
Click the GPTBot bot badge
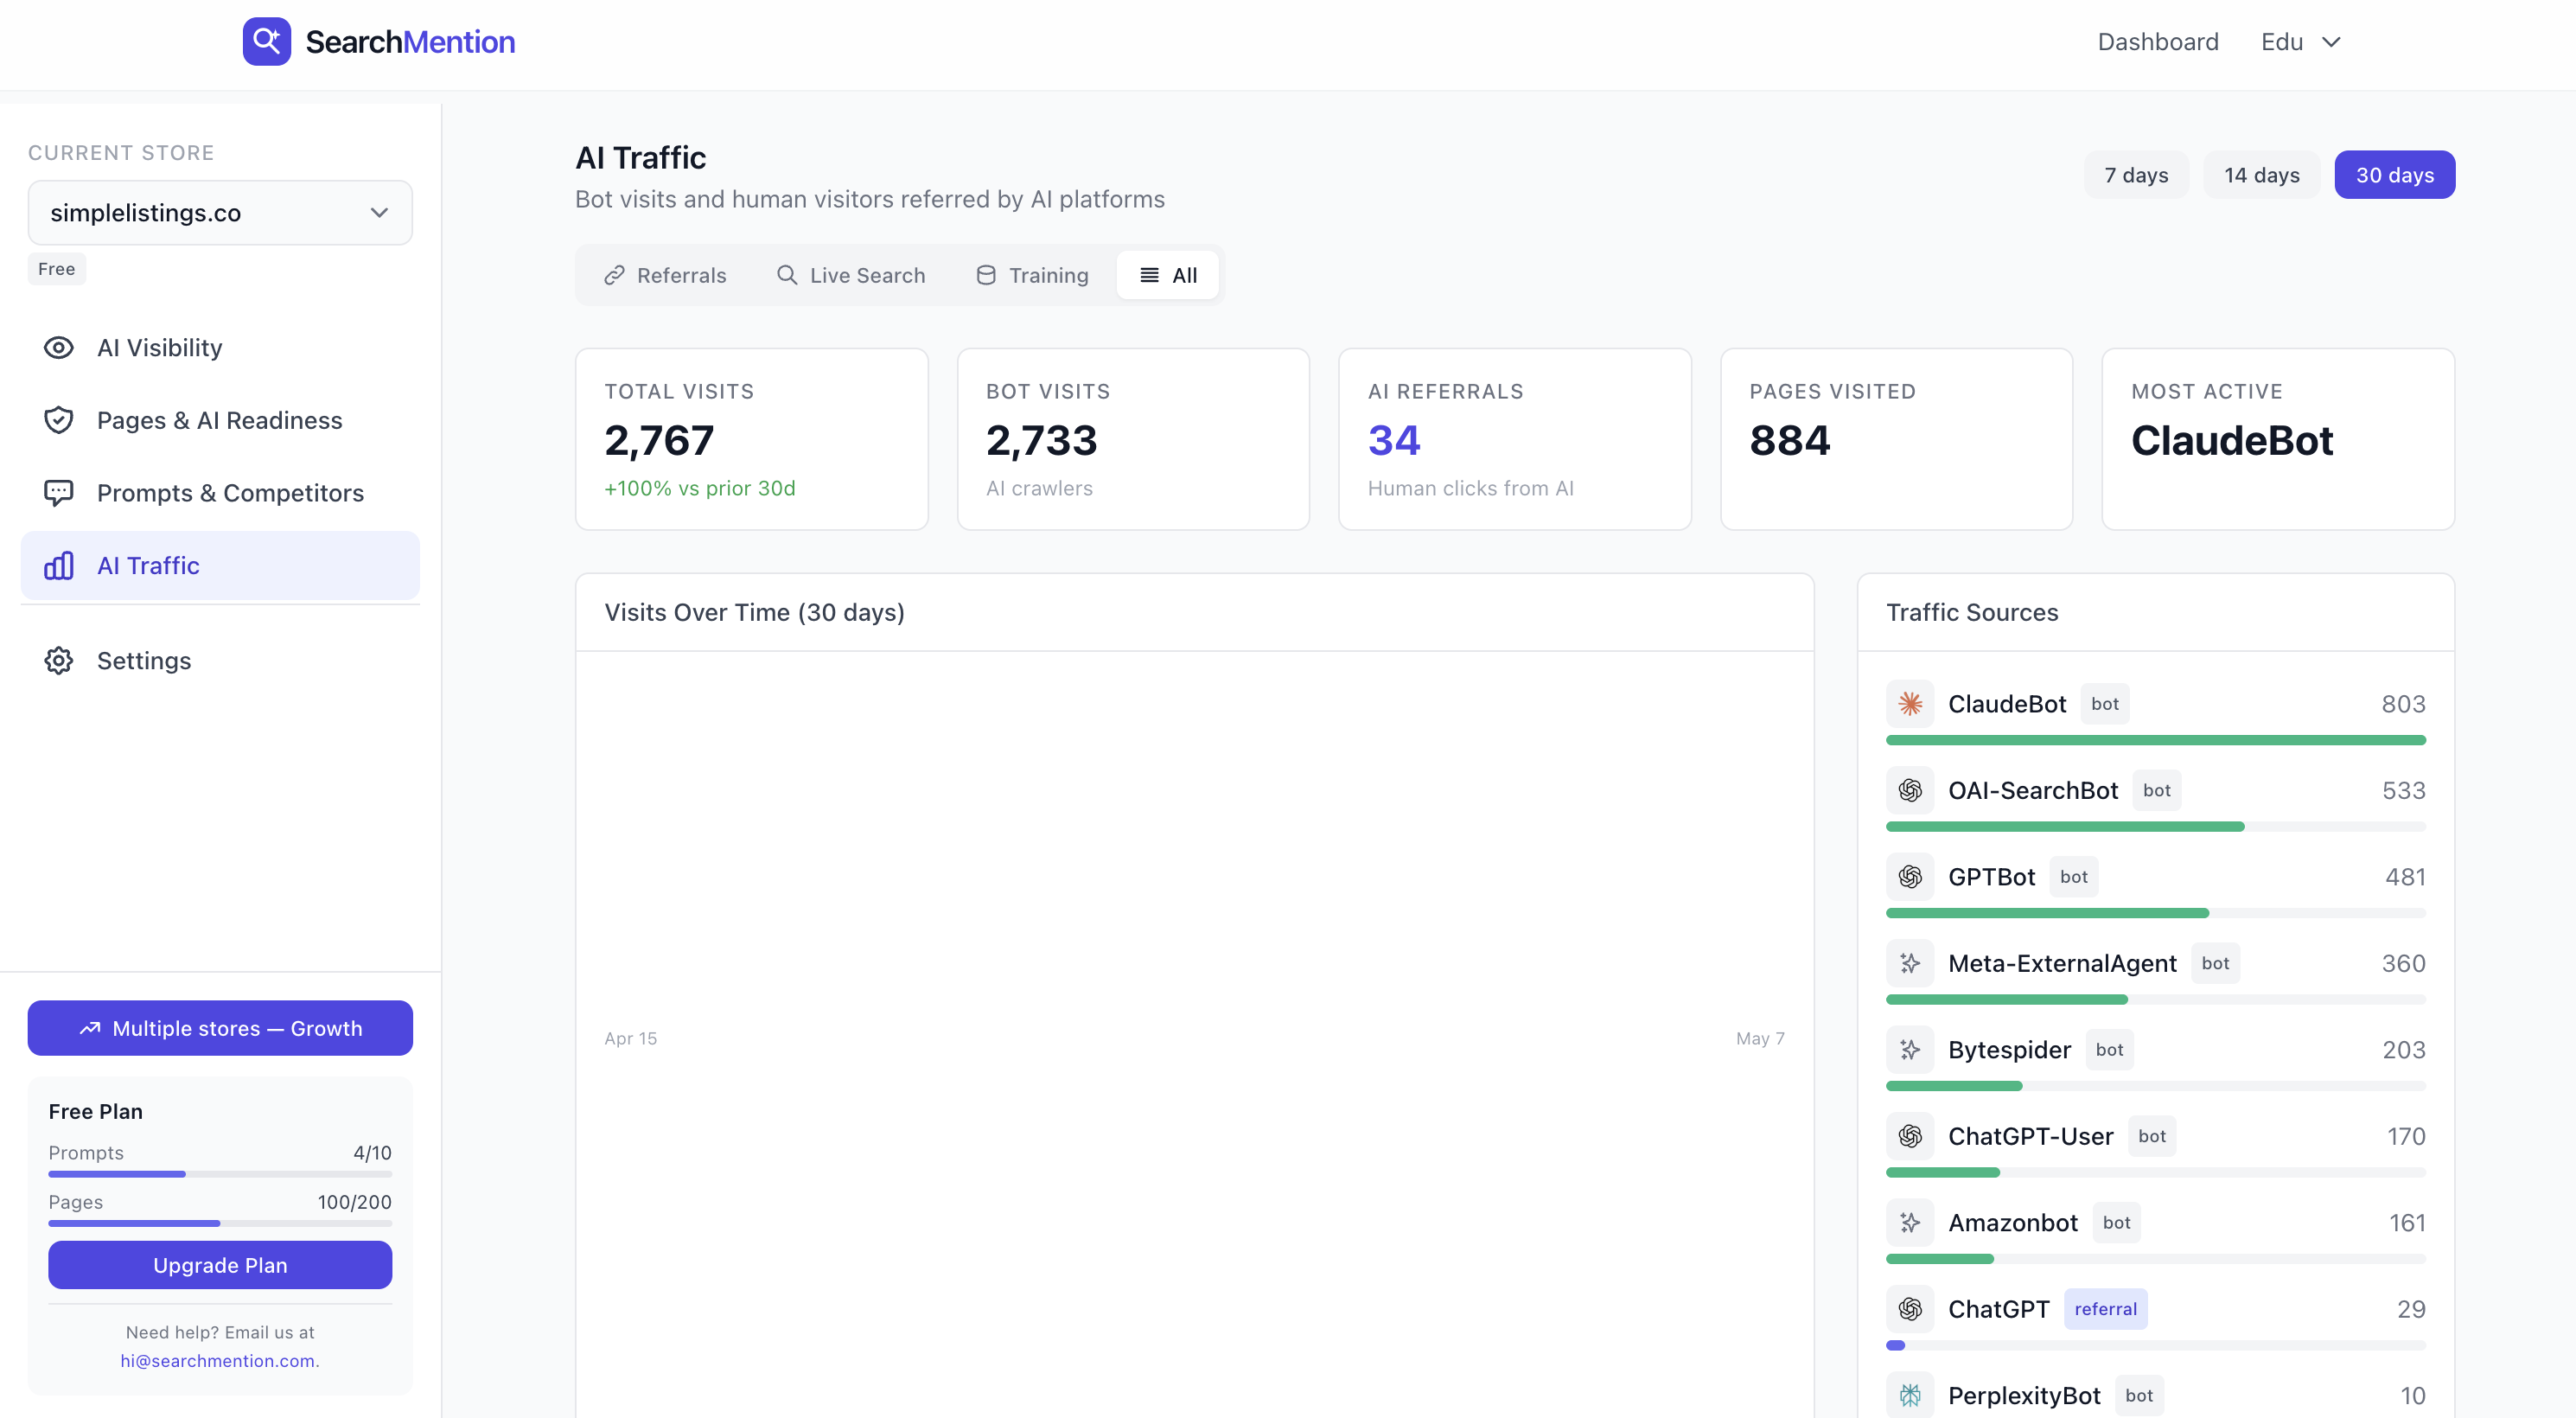[2074, 877]
